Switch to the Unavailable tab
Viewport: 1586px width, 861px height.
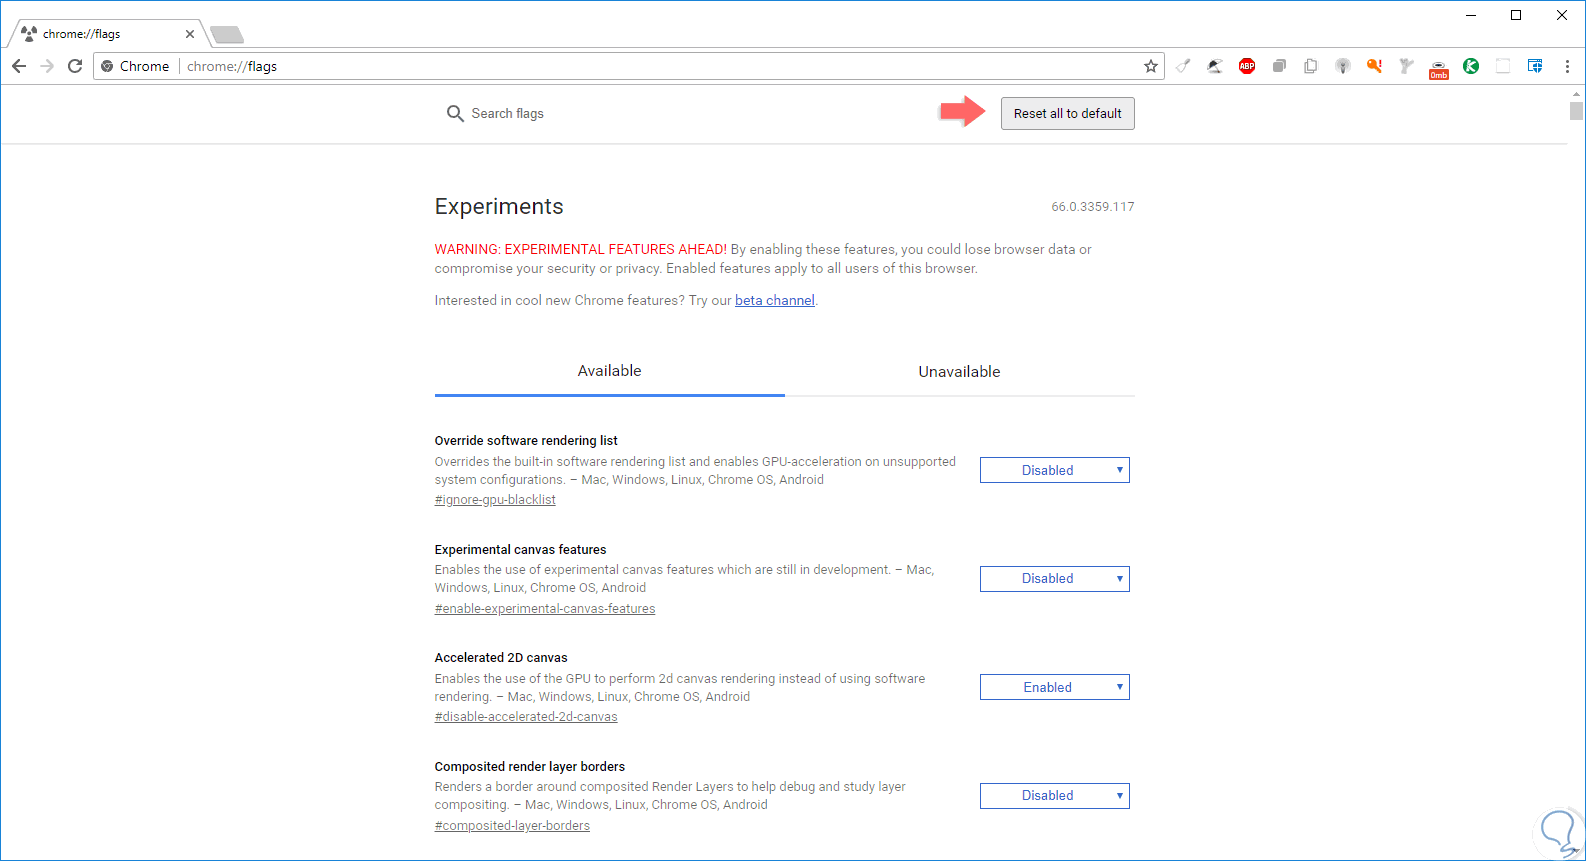959,372
